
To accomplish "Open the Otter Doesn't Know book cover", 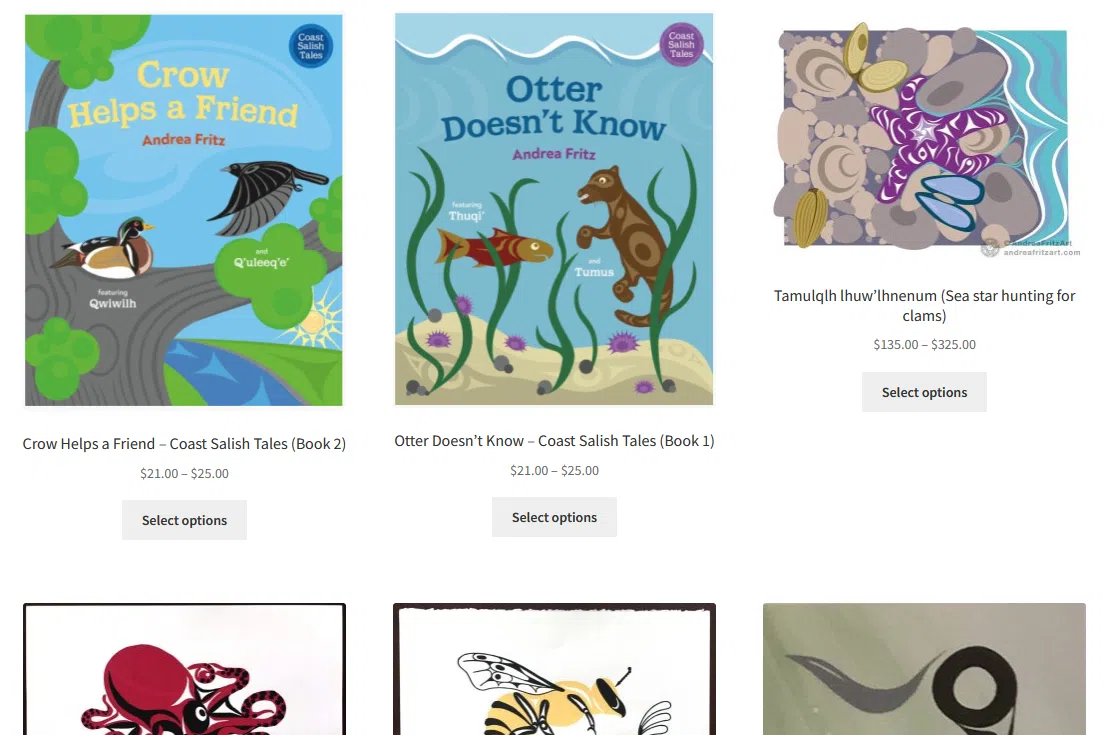I will (554, 208).
